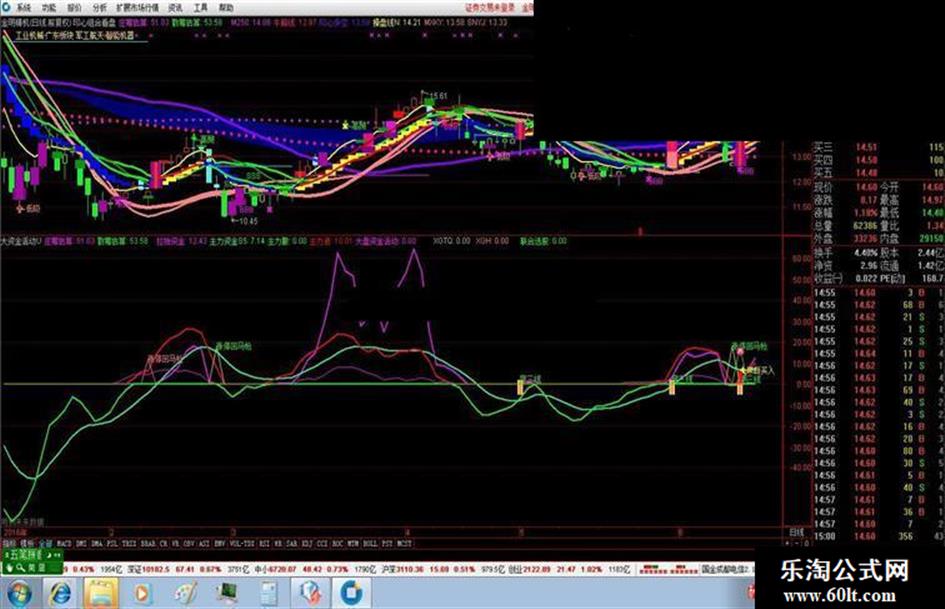Switch indicator to VOL-TDX

(242, 543)
